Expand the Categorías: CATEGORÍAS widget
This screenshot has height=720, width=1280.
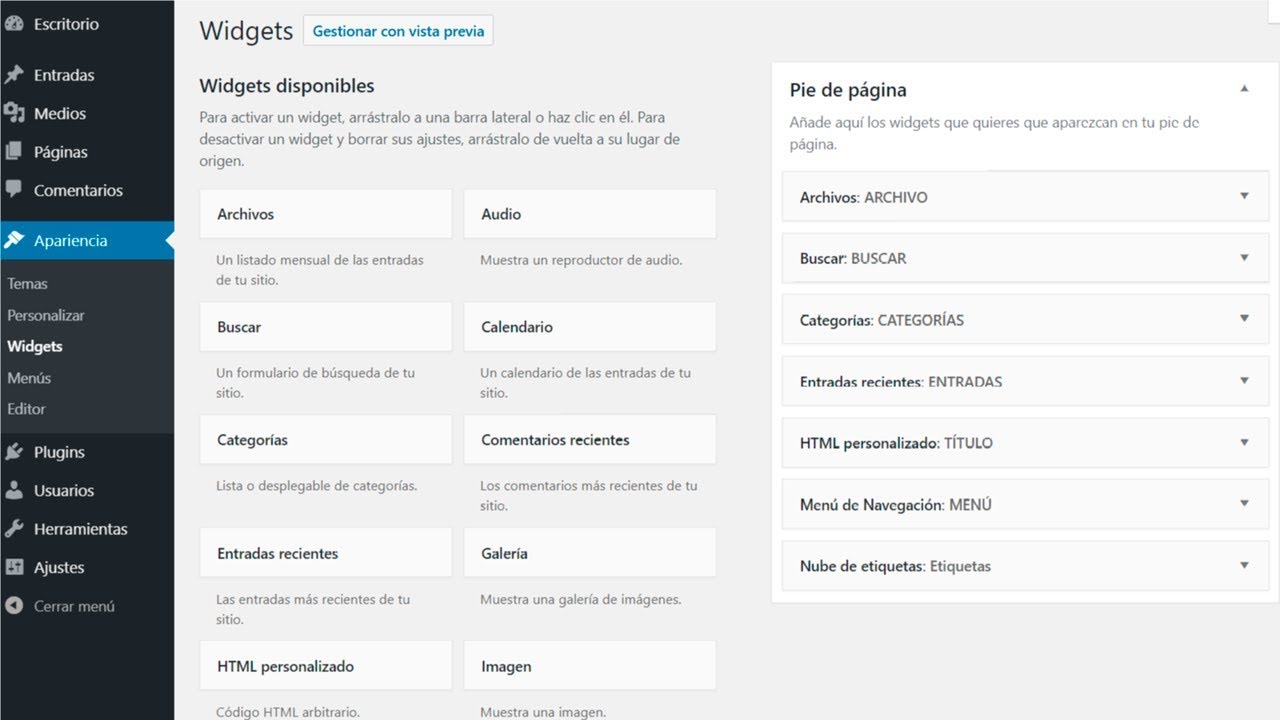1244,319
